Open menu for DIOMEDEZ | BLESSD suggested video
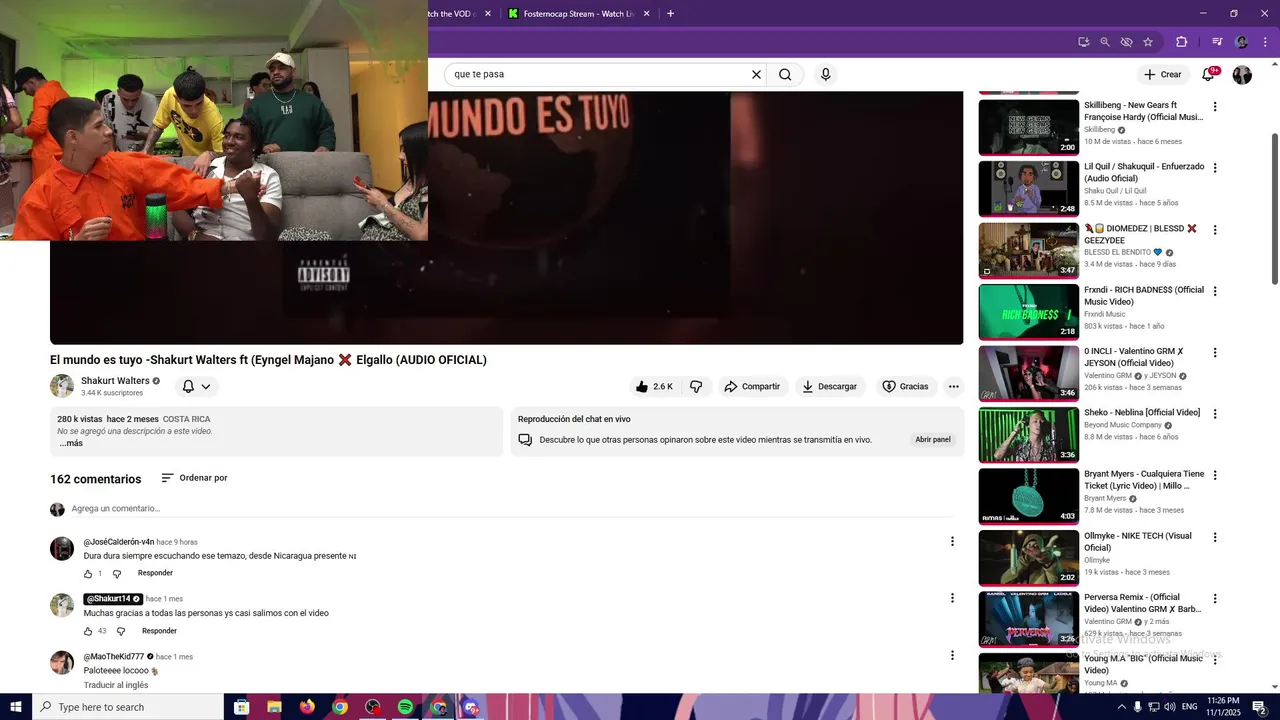This screenshot has height=720, width=1280. [x=1215, y=230]
